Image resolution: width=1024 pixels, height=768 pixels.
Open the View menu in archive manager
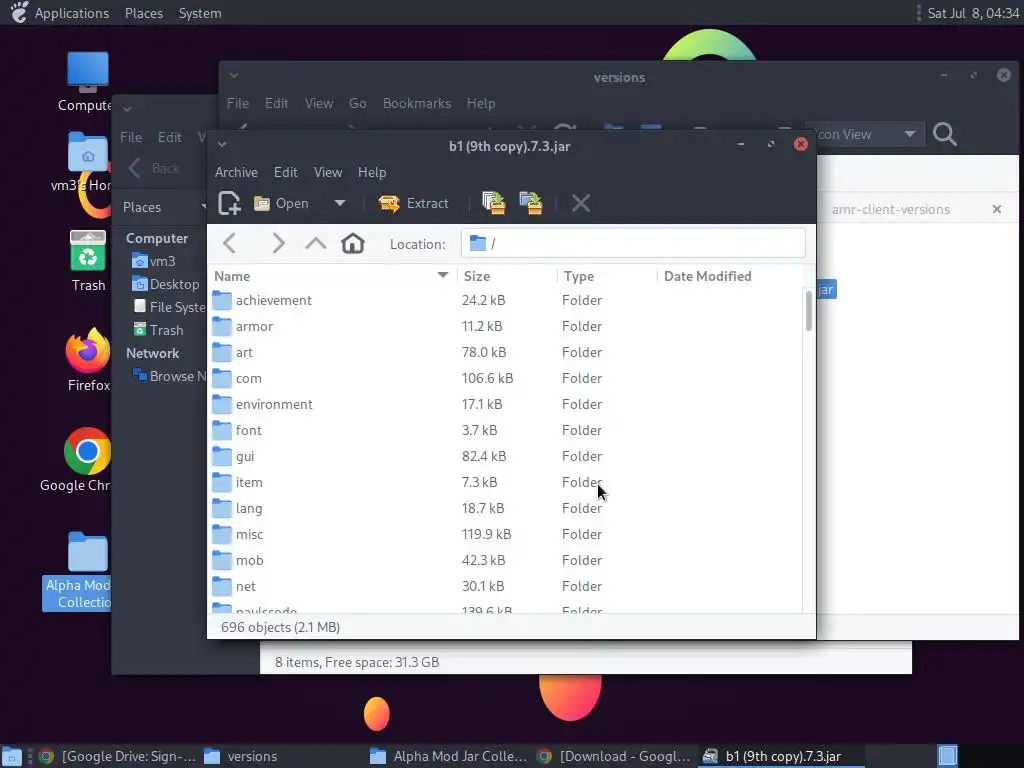pyautogui.click(x=328, y=172)
